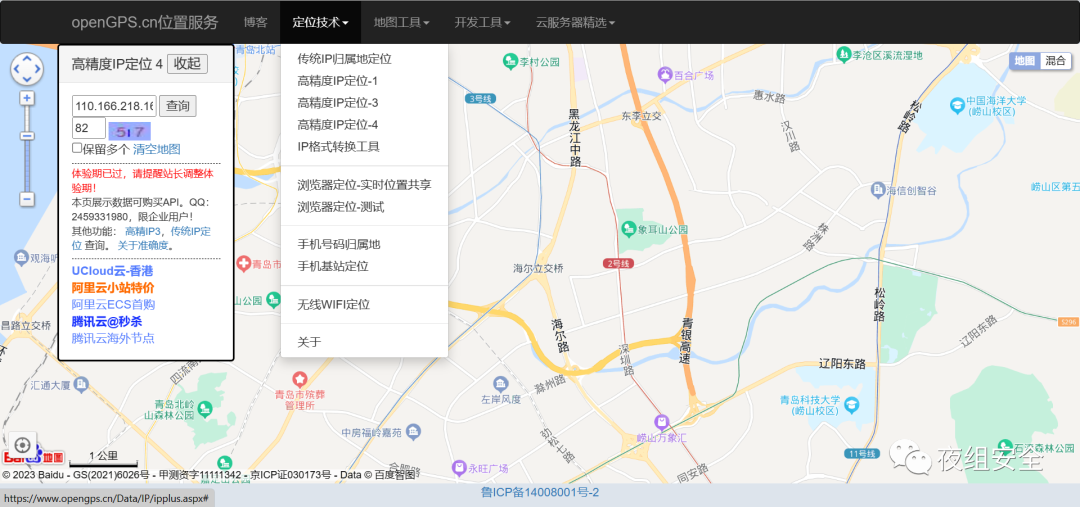Click the 中房福岭嘉苑 building marker
The image size is (1080, 507).
(414, 432)
